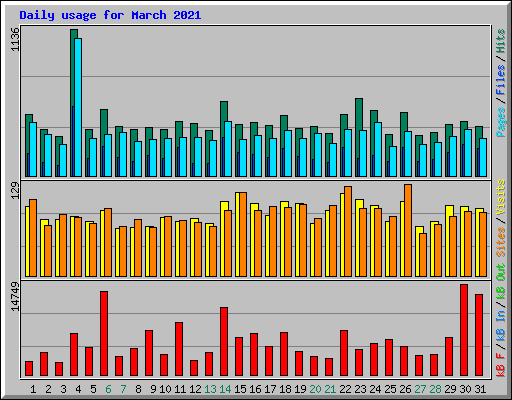The image size is (512, 400).
Task: Click the orange sites bar for day 26
Action: 408,230
